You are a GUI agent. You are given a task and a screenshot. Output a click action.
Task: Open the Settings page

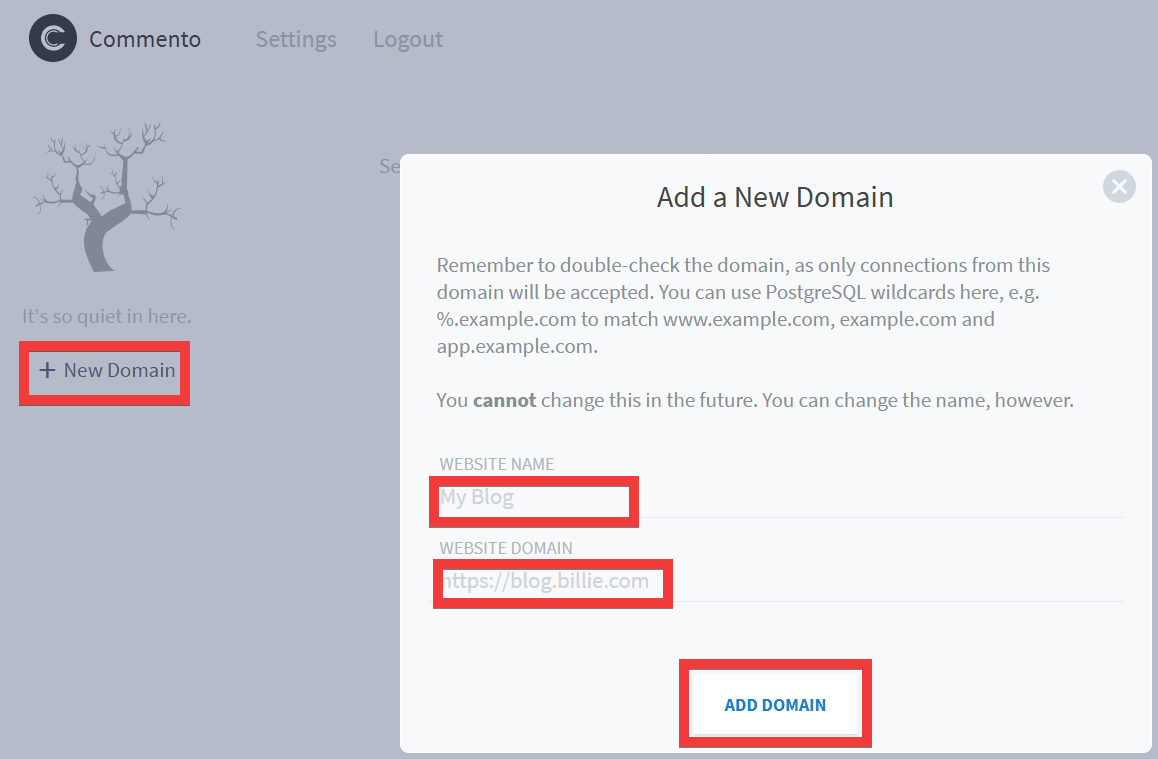tap(296, 39)
